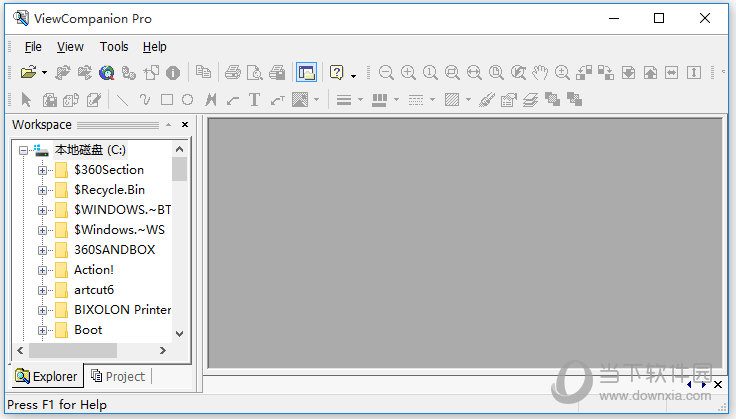Select the Ellipse drawing tool
This screenshot has width=736, height=419.
tap(187, 99)
